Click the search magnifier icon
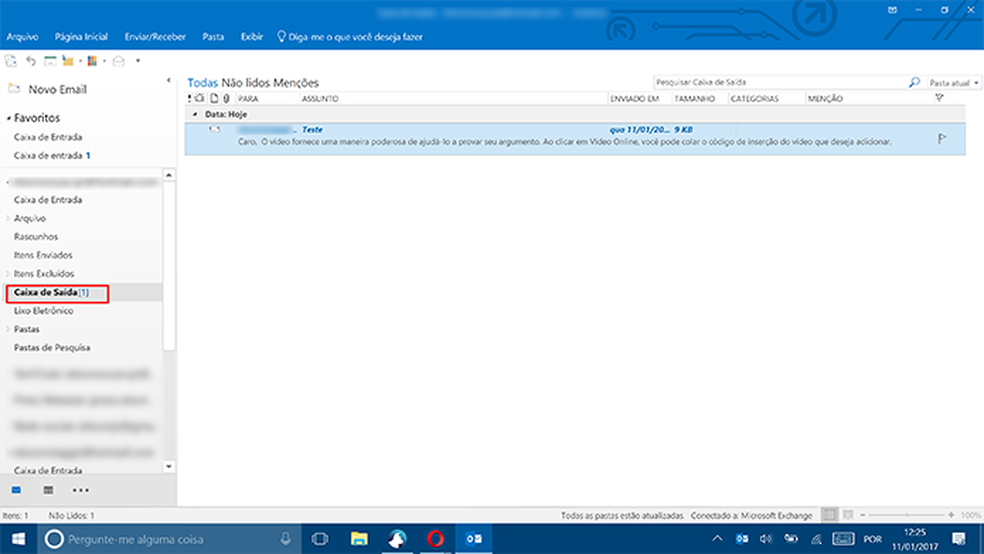This screenshot has height=554, width=984. click(x=914, y=82)
